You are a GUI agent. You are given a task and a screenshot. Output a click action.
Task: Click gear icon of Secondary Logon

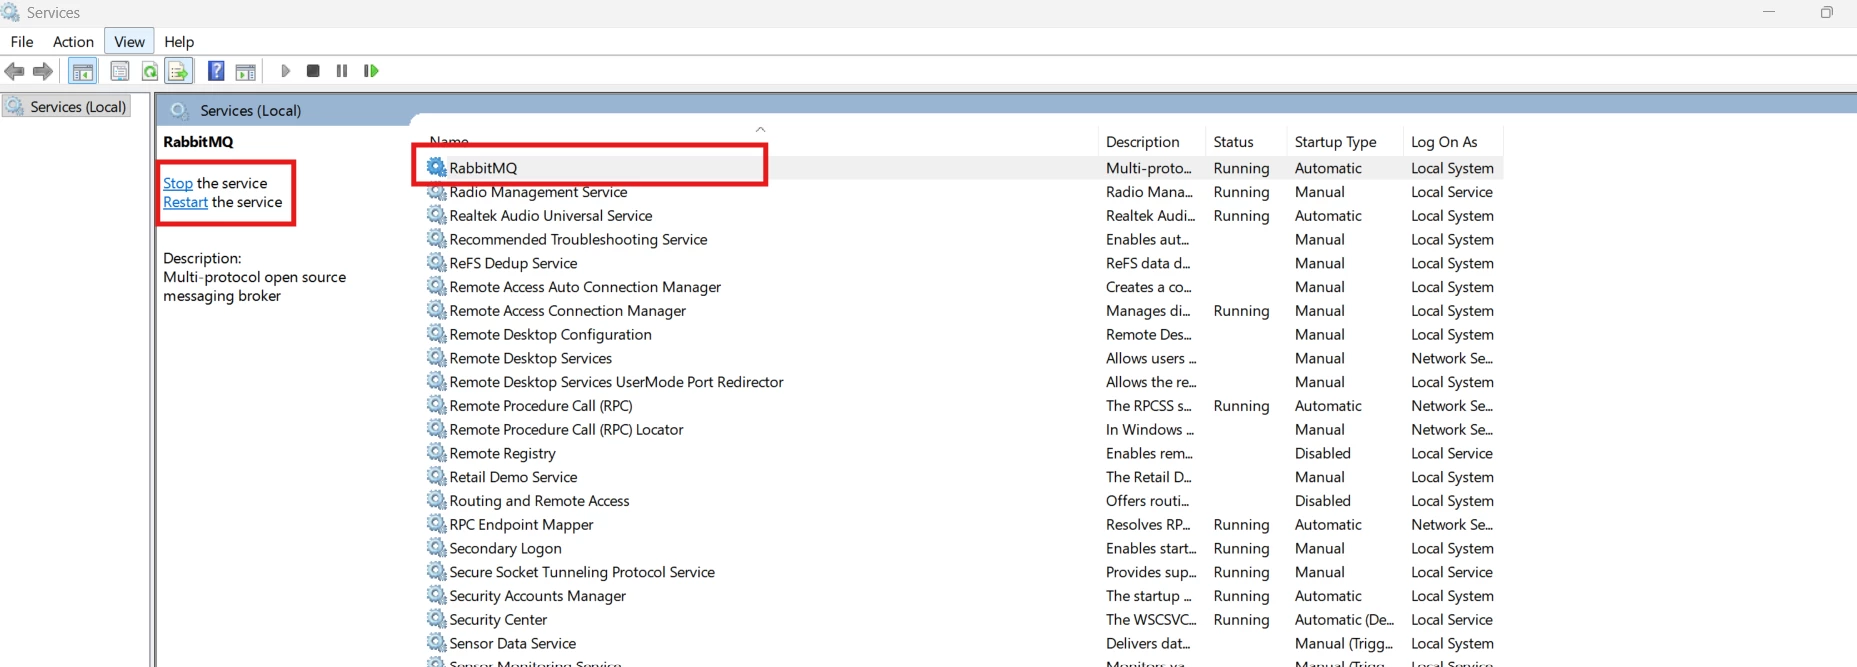coord(437,548)
